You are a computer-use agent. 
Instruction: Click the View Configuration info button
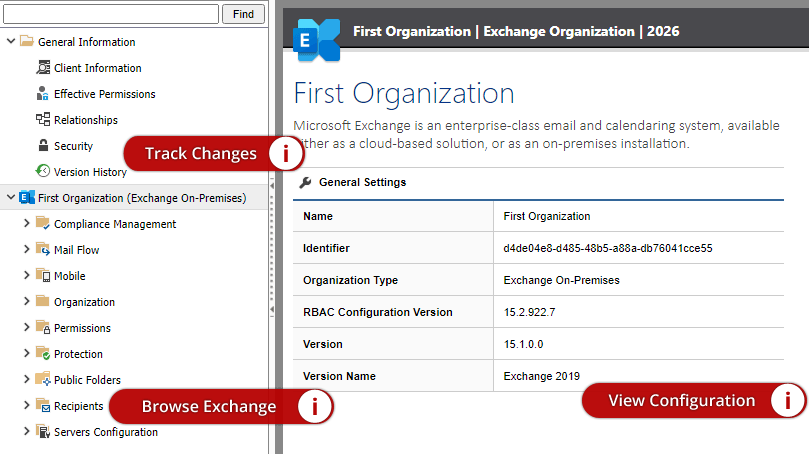(x=787, y=400)
